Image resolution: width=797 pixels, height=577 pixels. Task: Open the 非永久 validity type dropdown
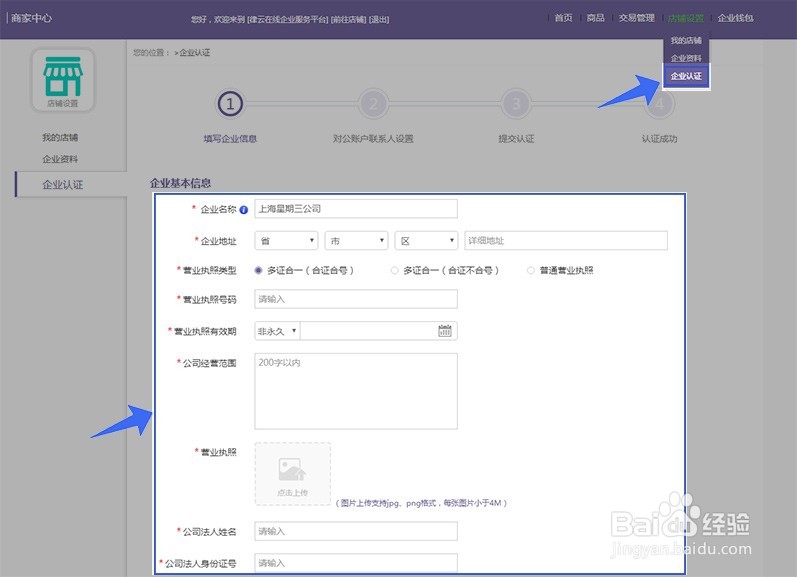click(277, 331)
